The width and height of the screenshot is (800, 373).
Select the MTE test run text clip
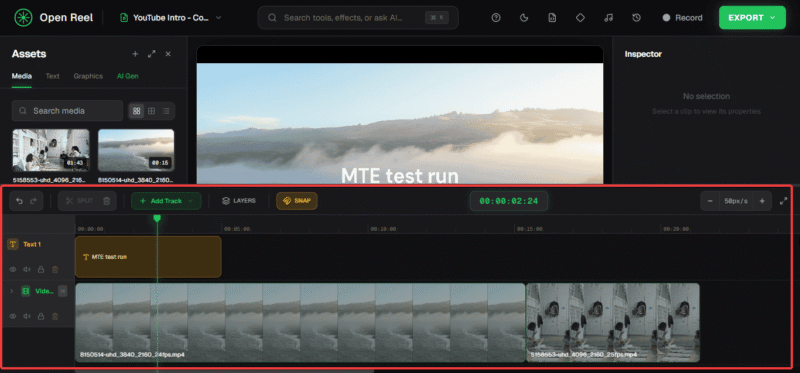(x=148, y=257)
